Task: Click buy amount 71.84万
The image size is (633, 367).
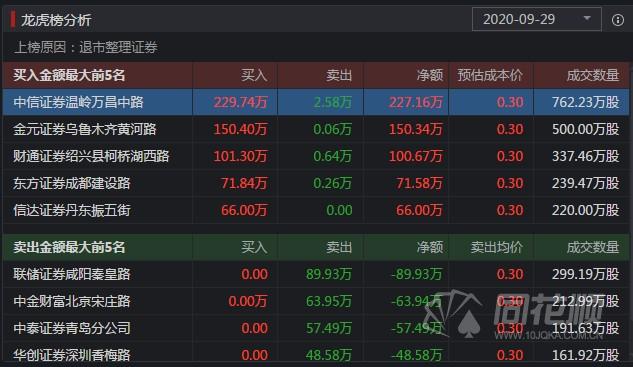Action: click(x=244, y=183)
